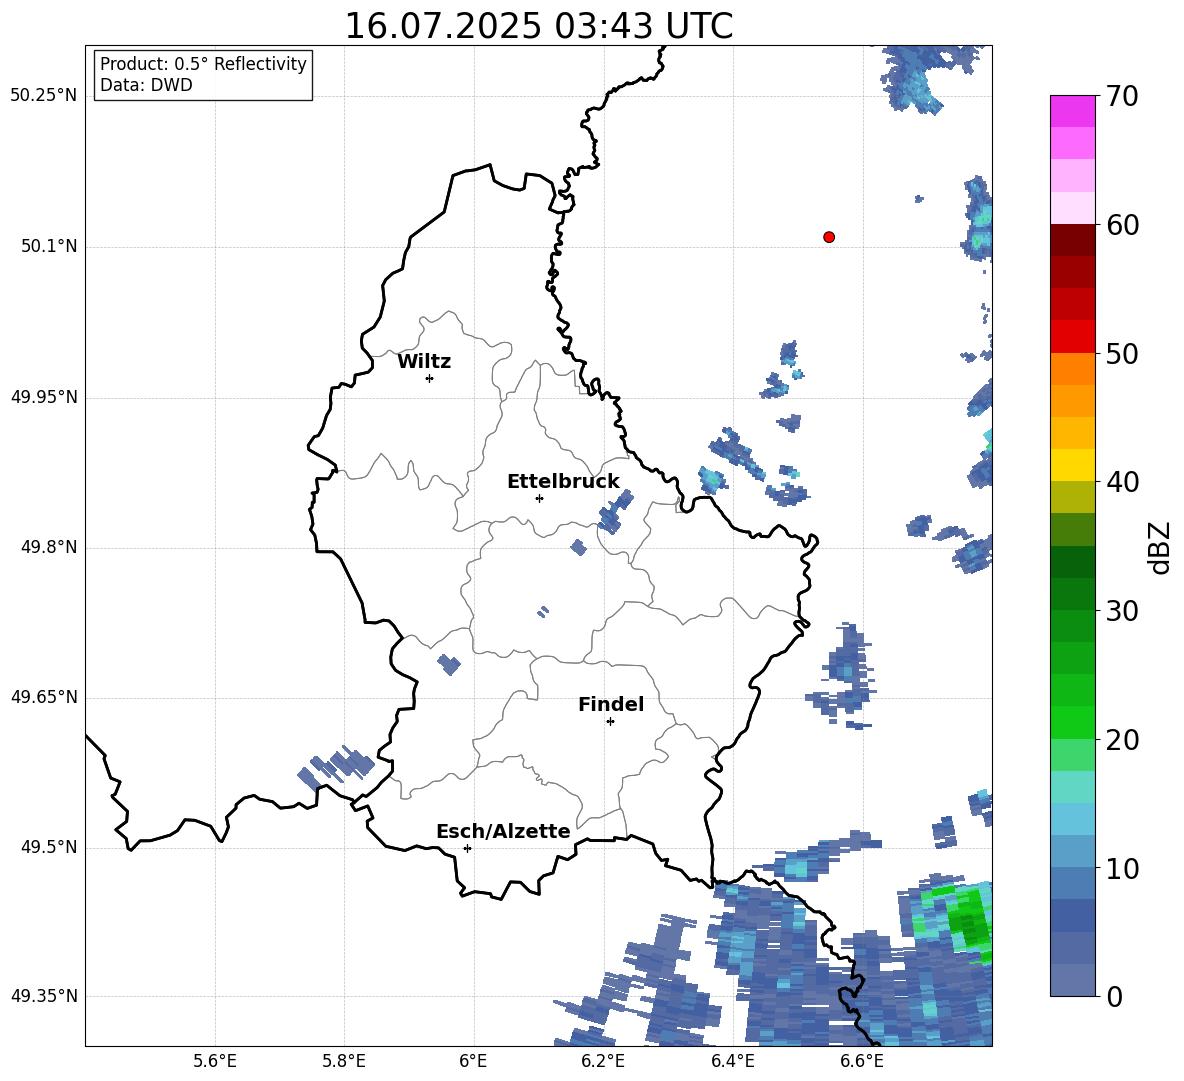The height and width of the screenshot is (1081, 1184).
Task: Click the colorbar tick label 10
Action: click(x=1122, y=868)
